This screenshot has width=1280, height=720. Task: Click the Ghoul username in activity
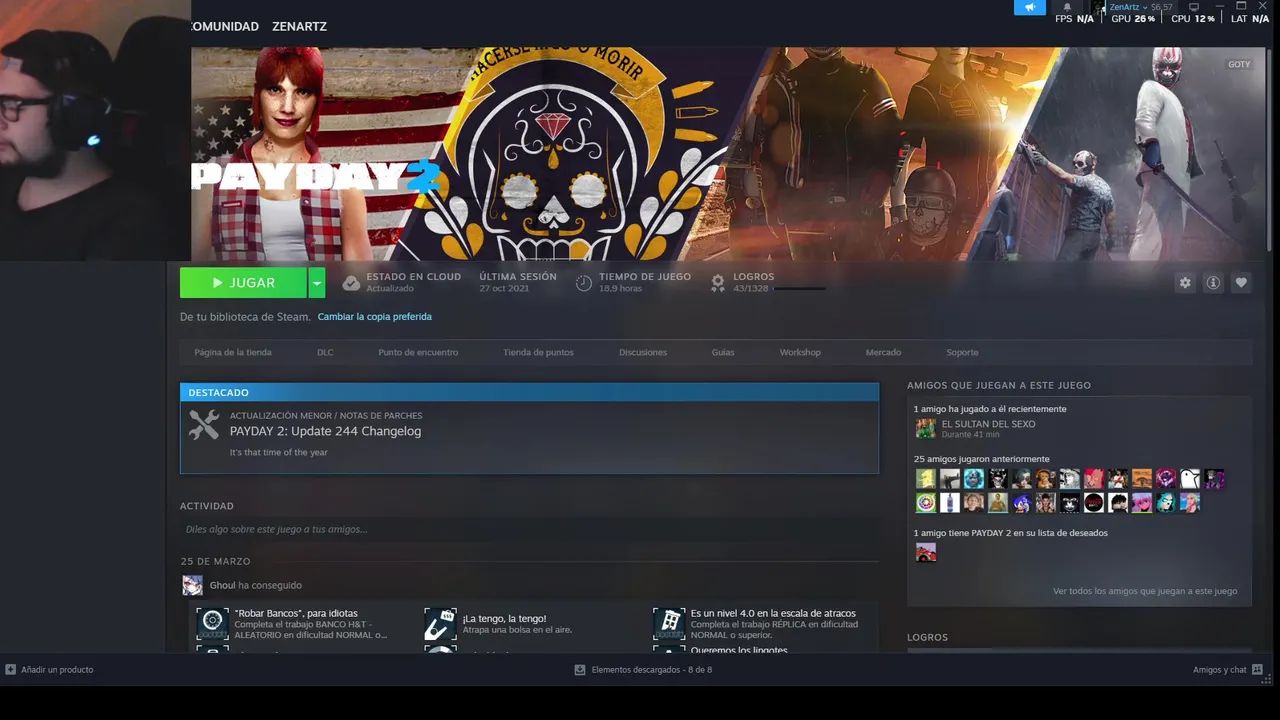point(222,585)
